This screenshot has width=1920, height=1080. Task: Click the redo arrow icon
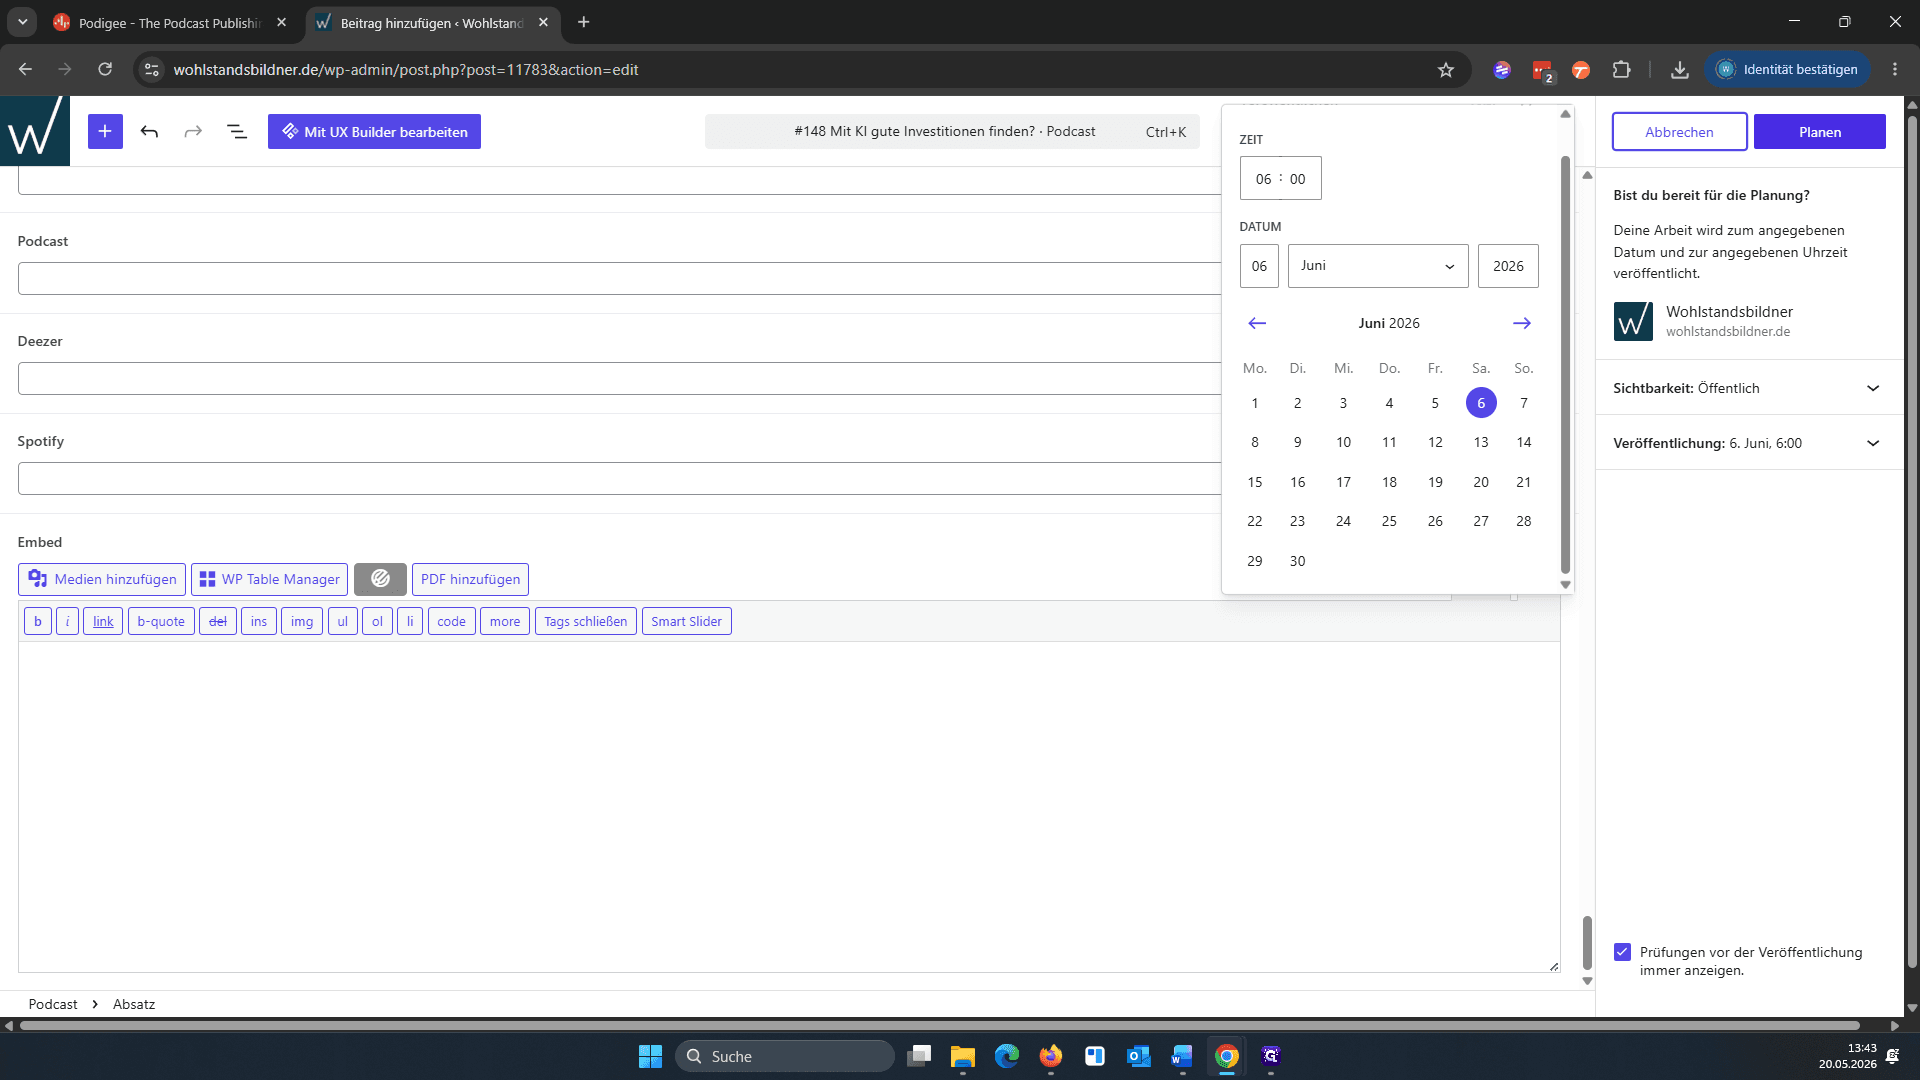[193, 131]
